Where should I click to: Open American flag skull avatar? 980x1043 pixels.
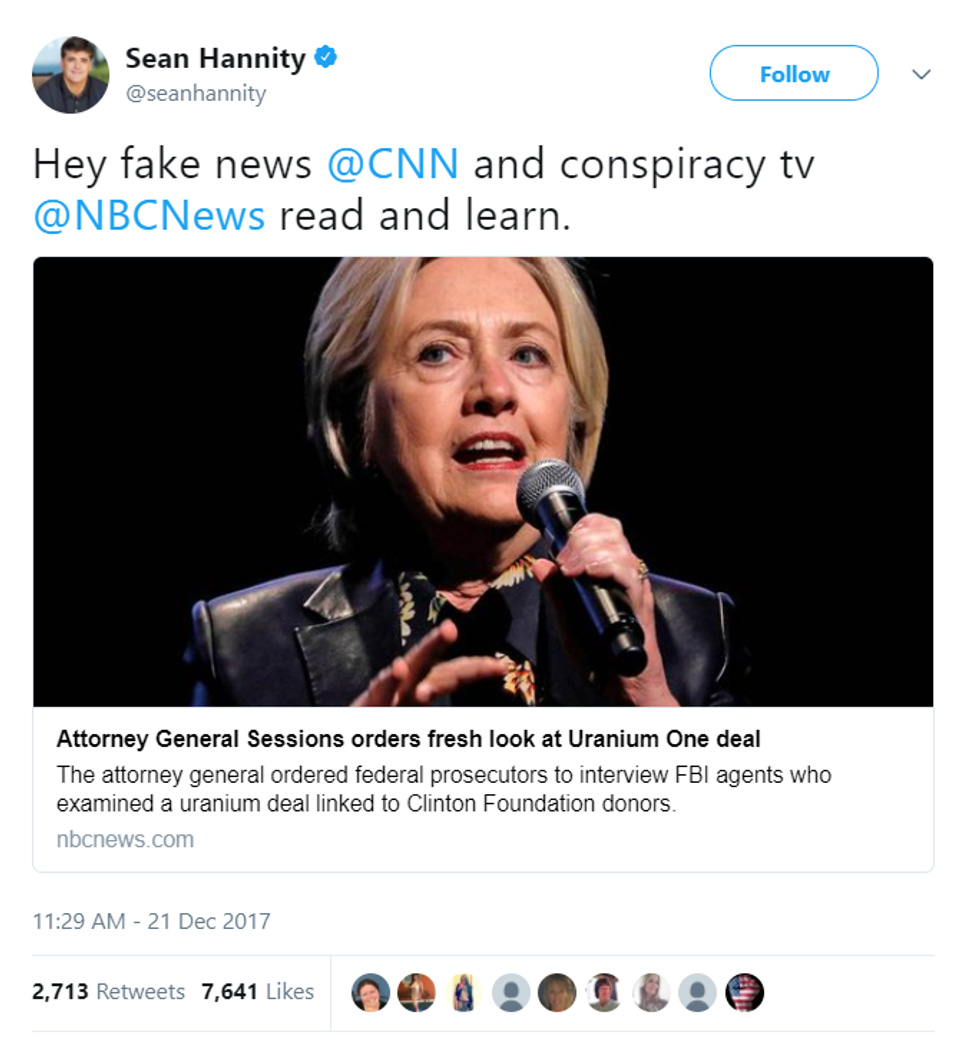744,992
